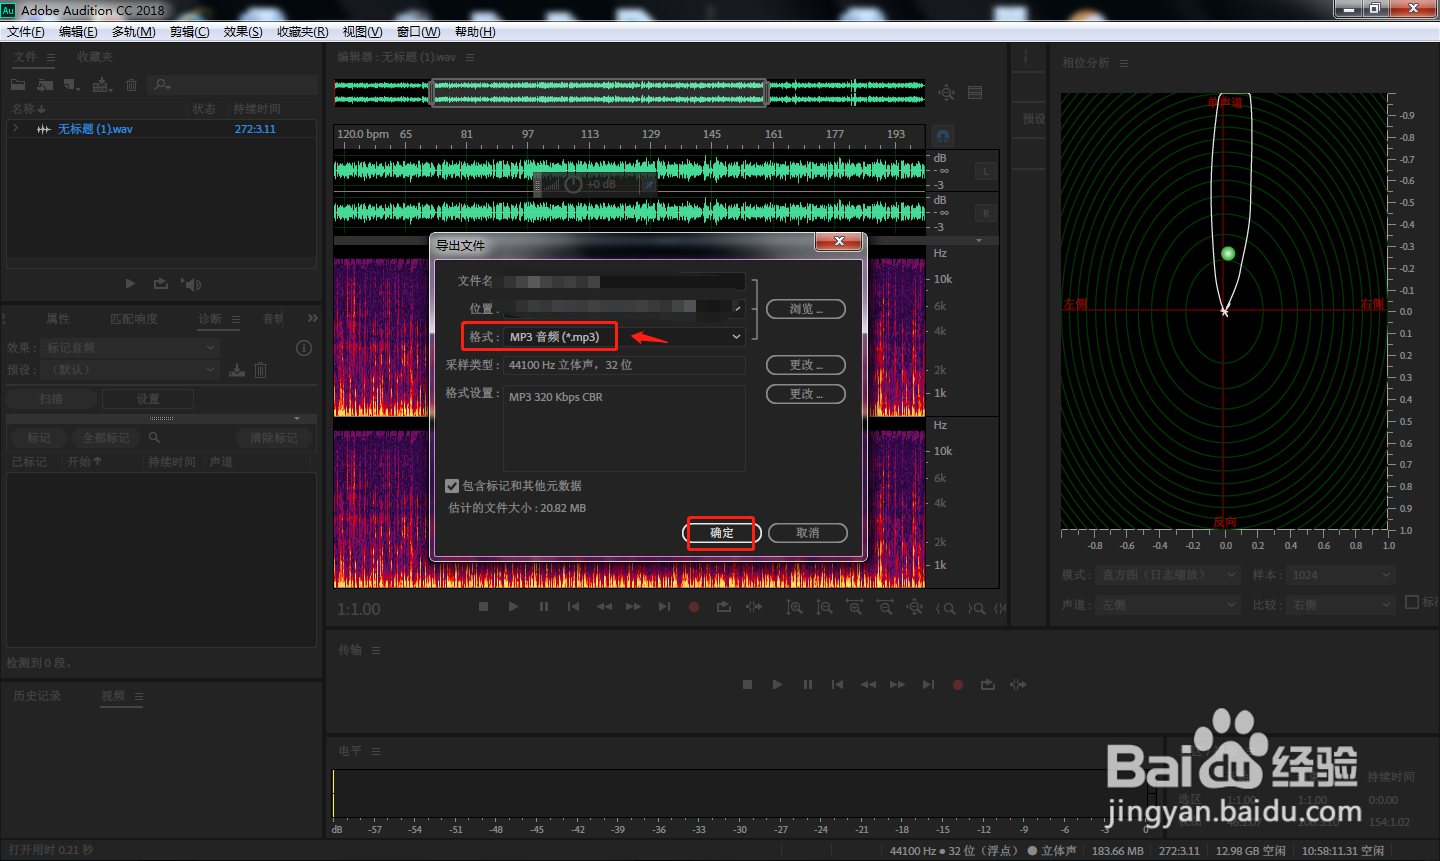Open the 效果 标记音频 dropdown
The width and height of the screenshot is (1440, 861).
pos(130,348)
